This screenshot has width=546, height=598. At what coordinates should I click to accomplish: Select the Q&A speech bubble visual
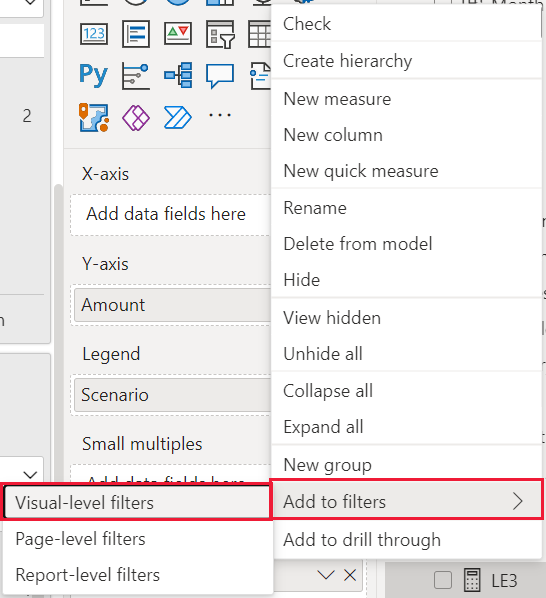220,76
